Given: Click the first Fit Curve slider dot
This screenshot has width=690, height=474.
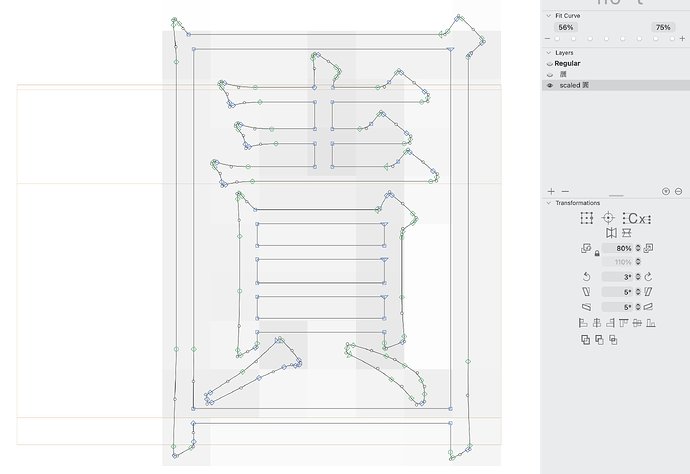Looking at the screenshot, I should [557, 39].
